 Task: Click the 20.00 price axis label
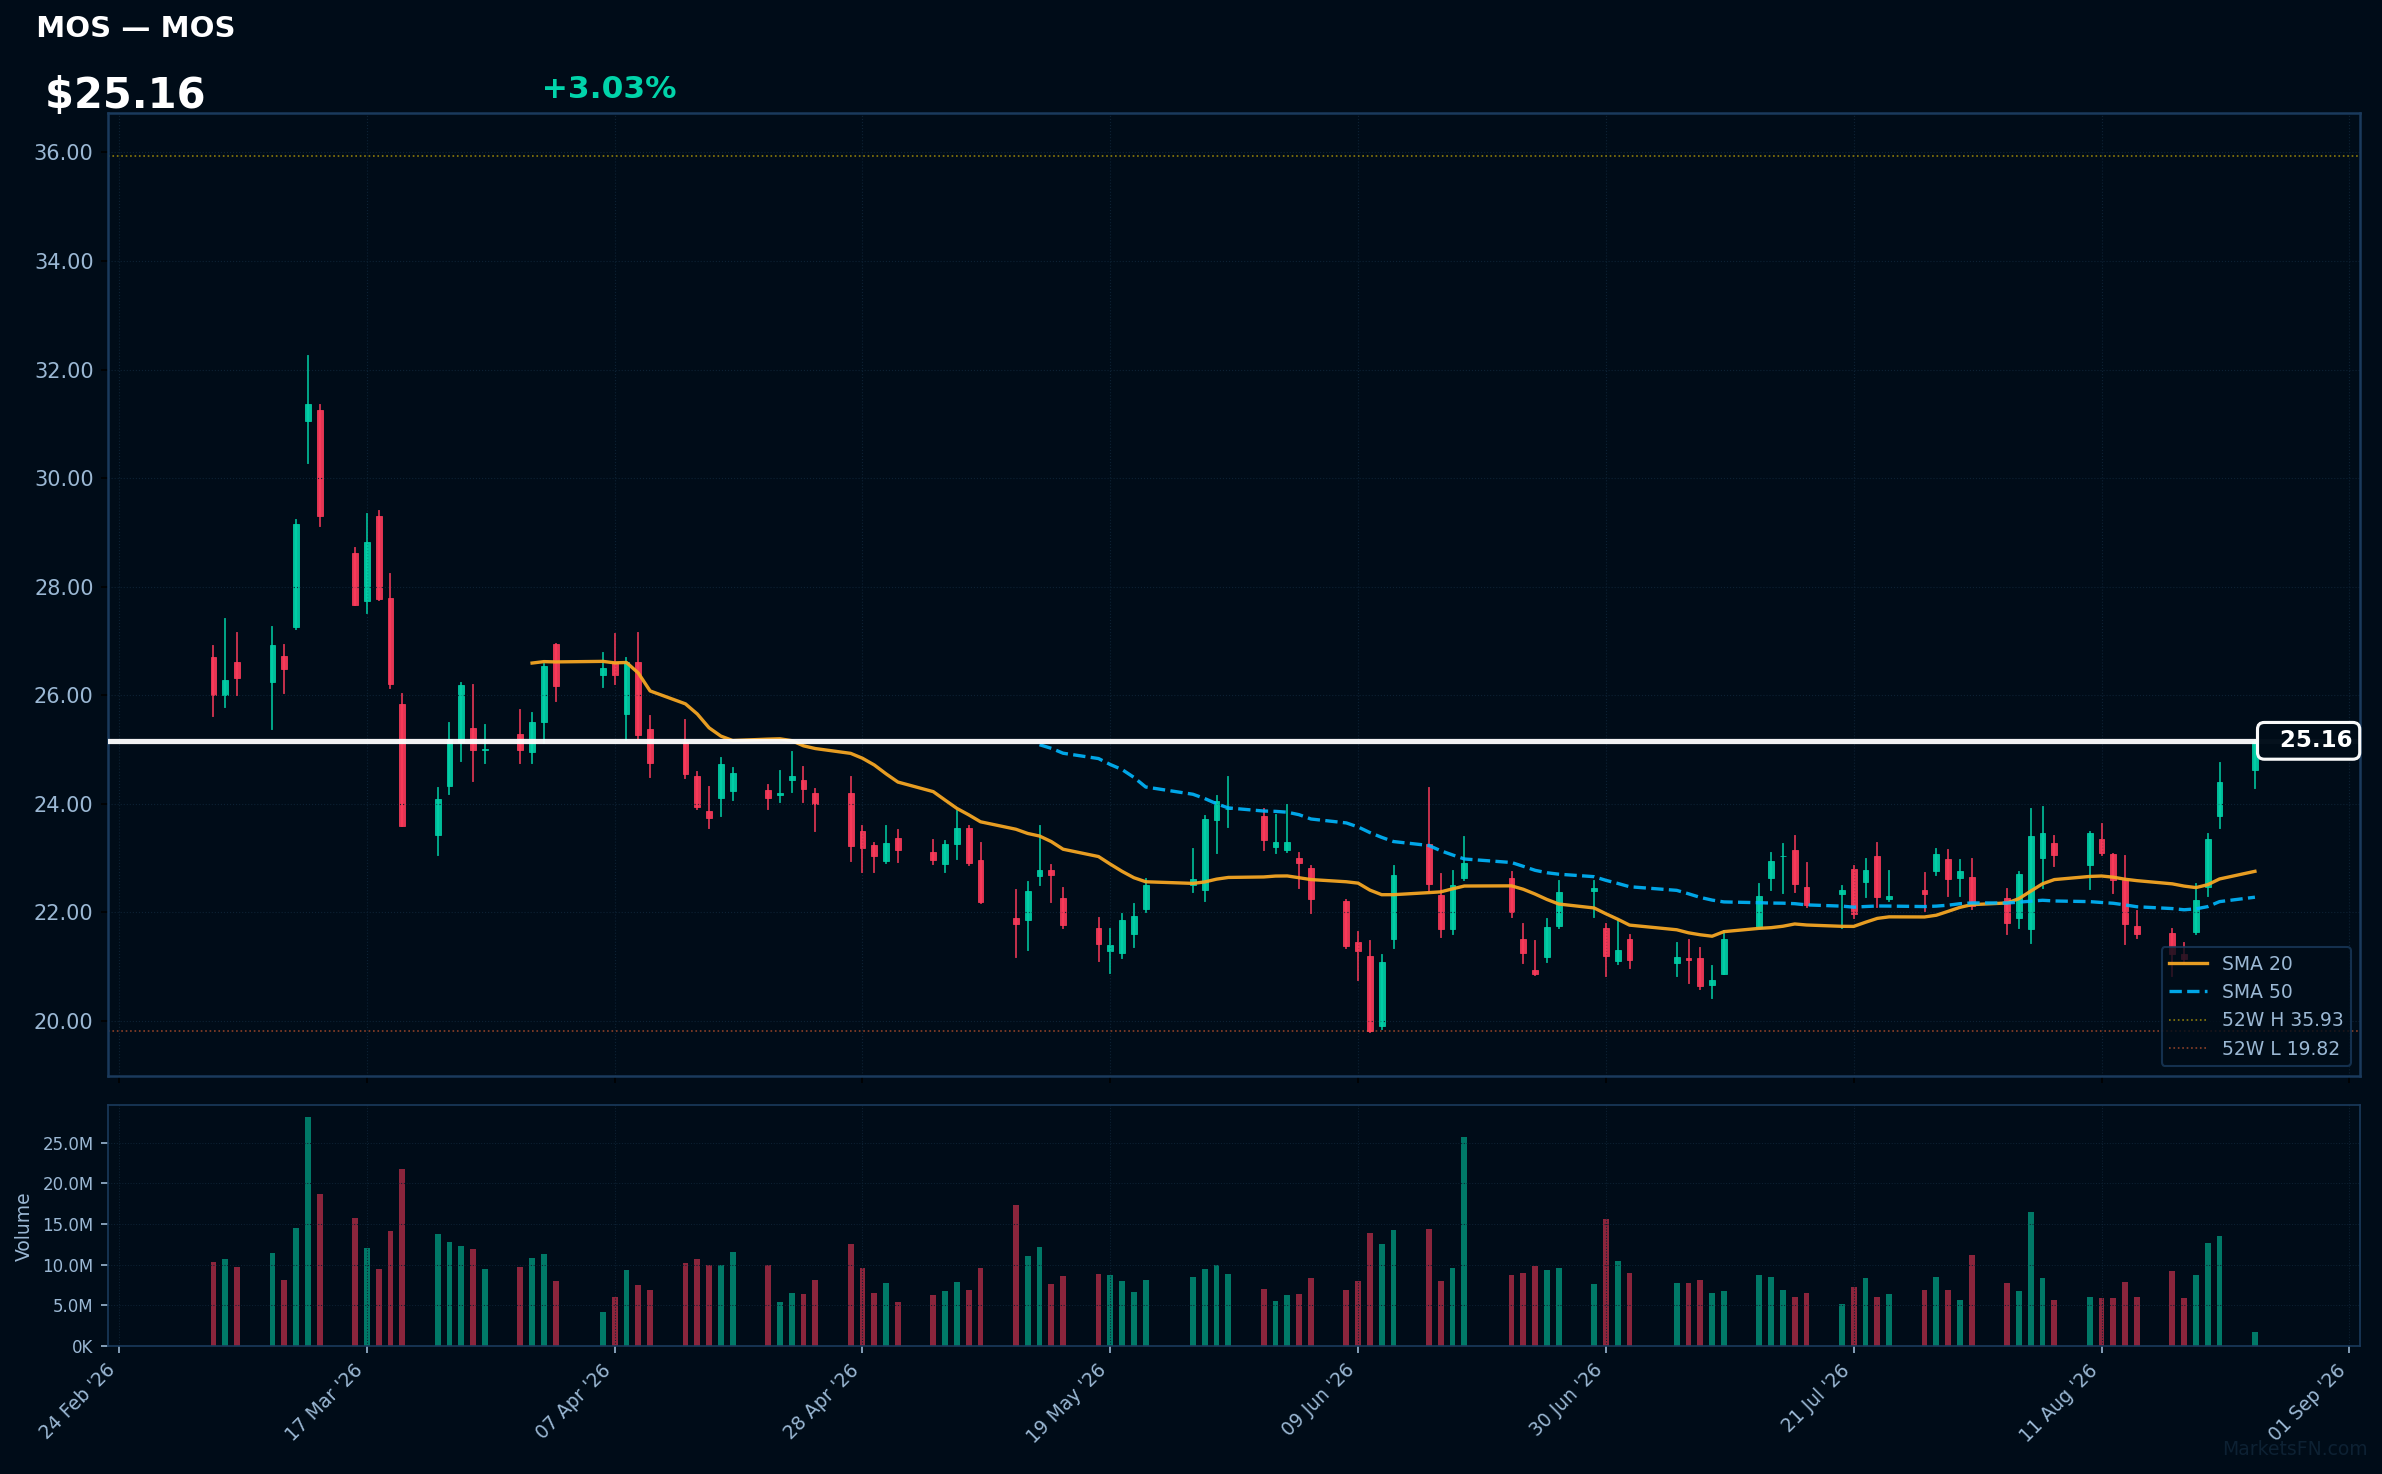coord(63,1022)
